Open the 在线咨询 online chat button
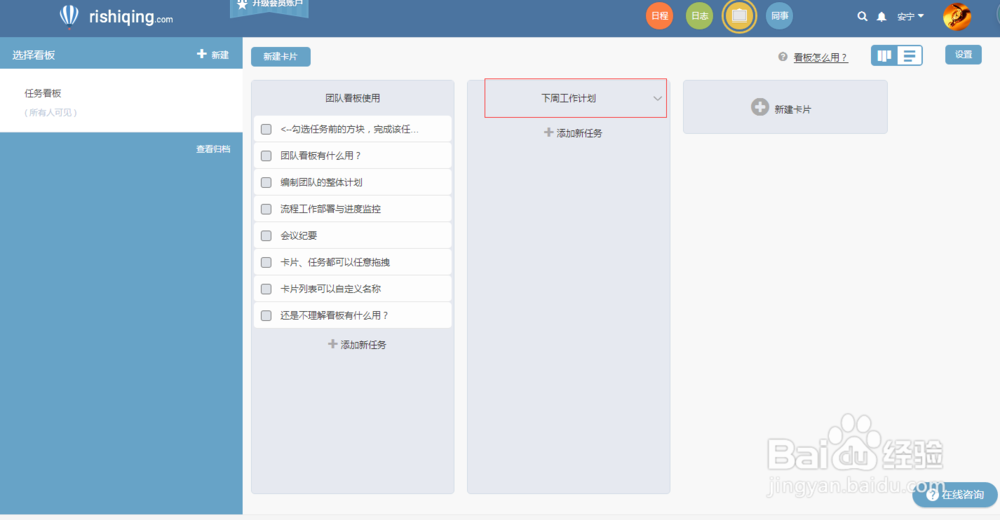This screenshot has width=1000, height=520. 955,494
